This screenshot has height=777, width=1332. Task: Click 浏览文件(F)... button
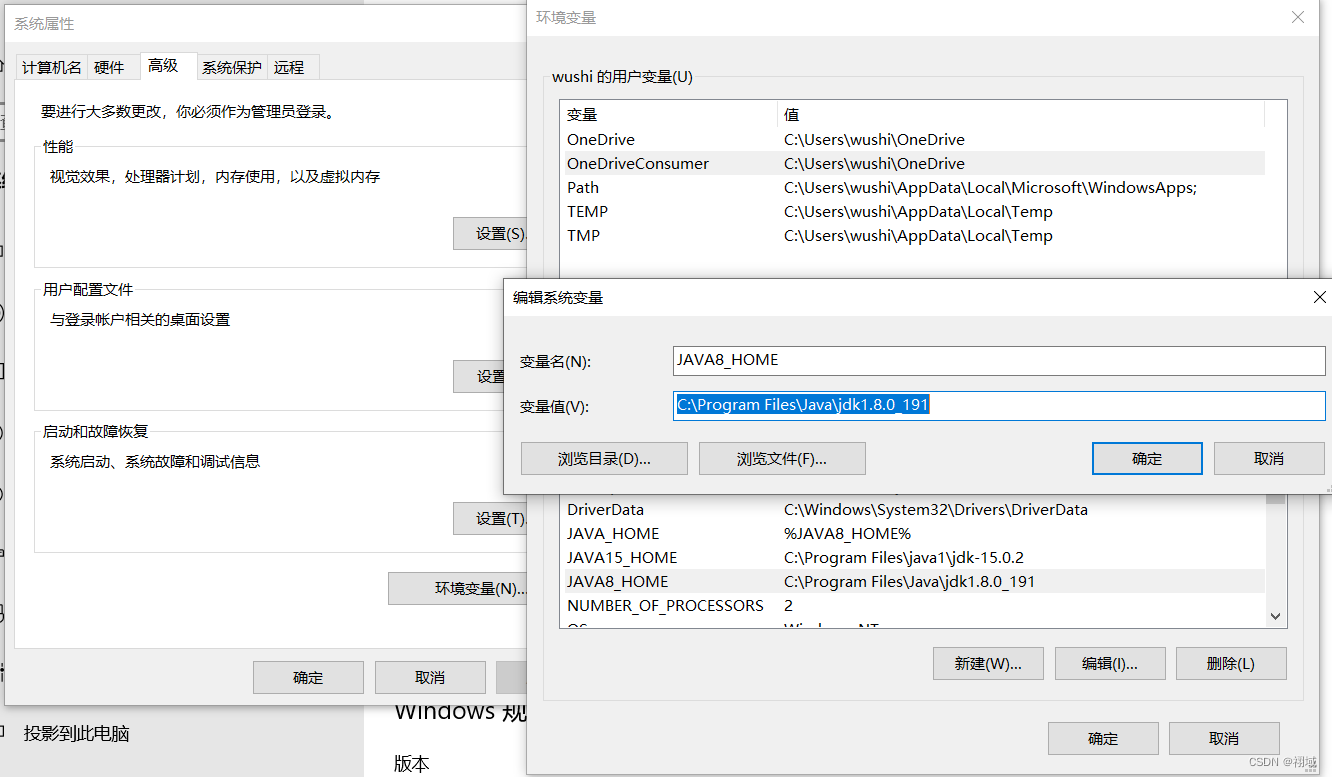click(x=782, y=459)
